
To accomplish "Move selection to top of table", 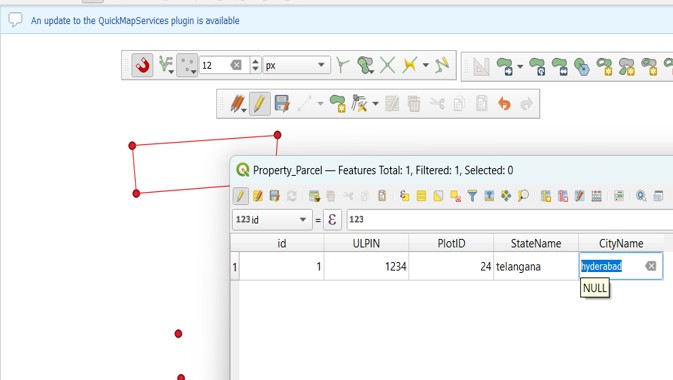I will 489,196.
